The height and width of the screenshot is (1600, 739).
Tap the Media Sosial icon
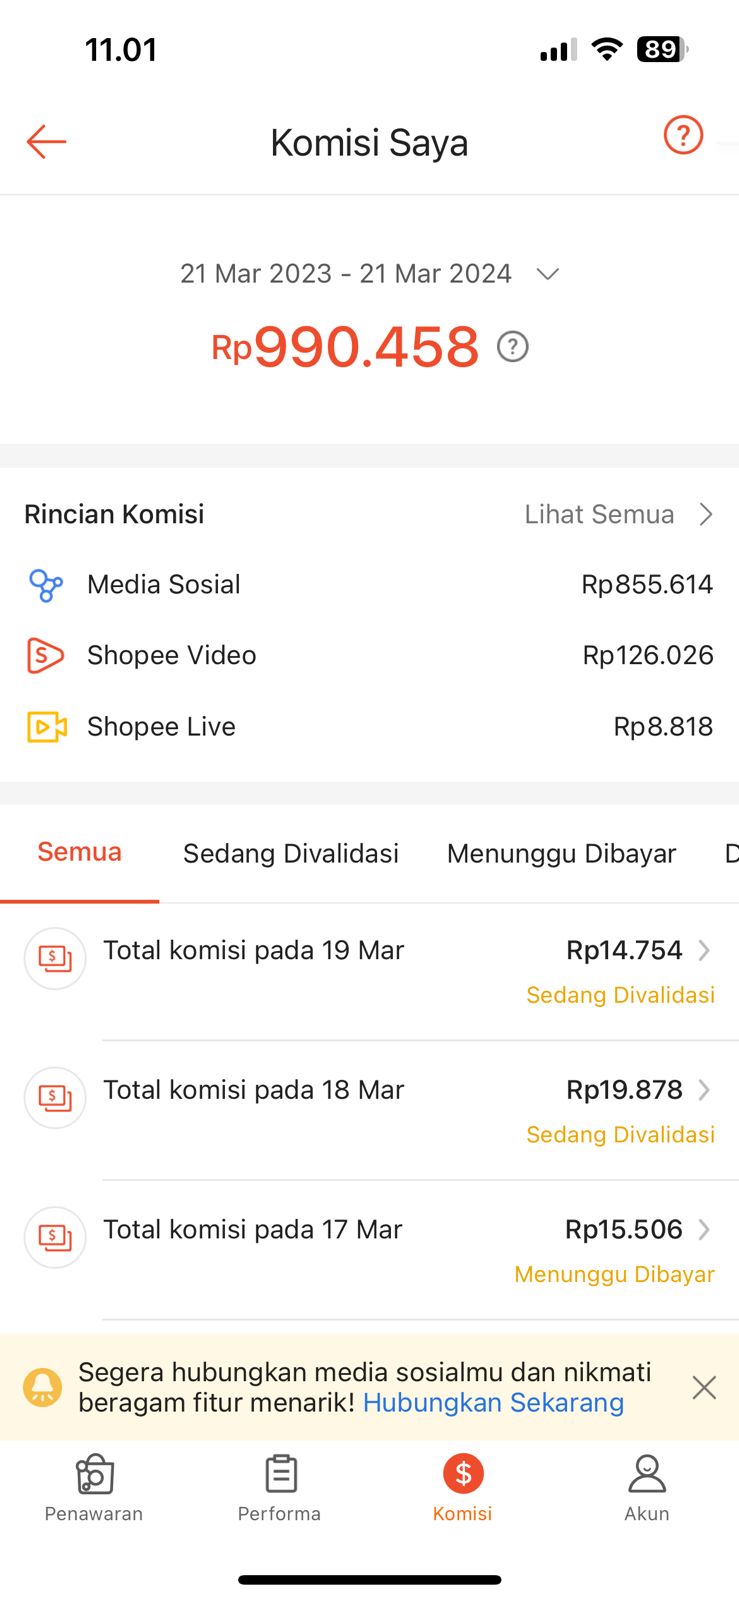coord(46,585)
